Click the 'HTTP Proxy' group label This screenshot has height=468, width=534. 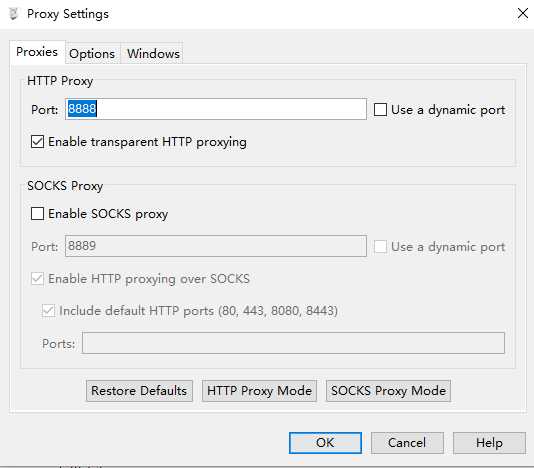point(60,81)
